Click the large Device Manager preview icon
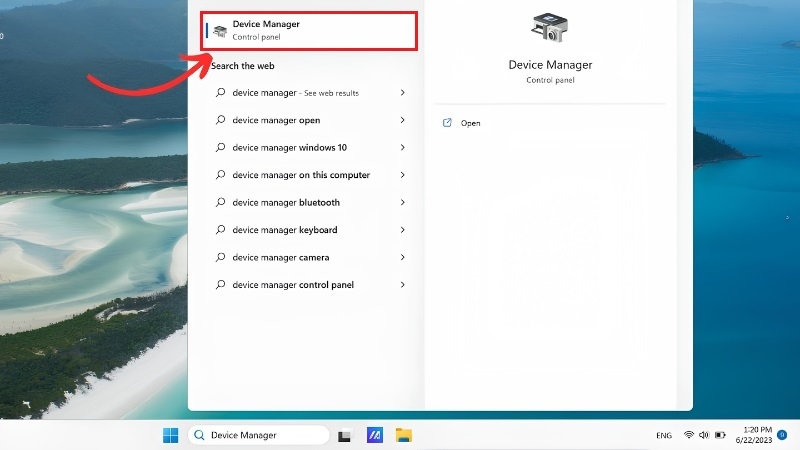800x450 pixels. (x=549, y=28)
